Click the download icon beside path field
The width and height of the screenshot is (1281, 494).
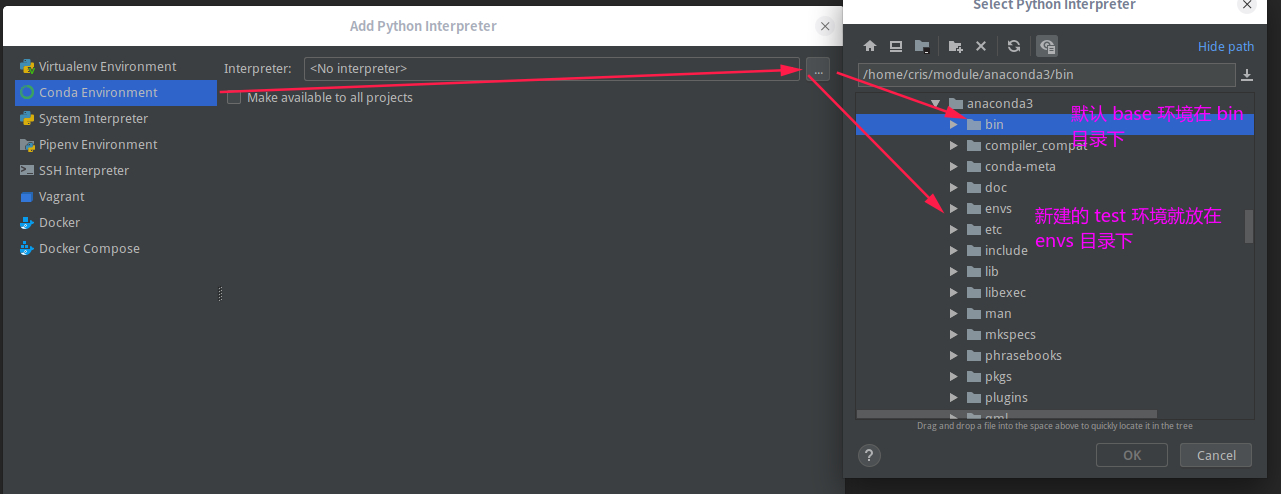pyautogui.click(x=1247, y=75)
